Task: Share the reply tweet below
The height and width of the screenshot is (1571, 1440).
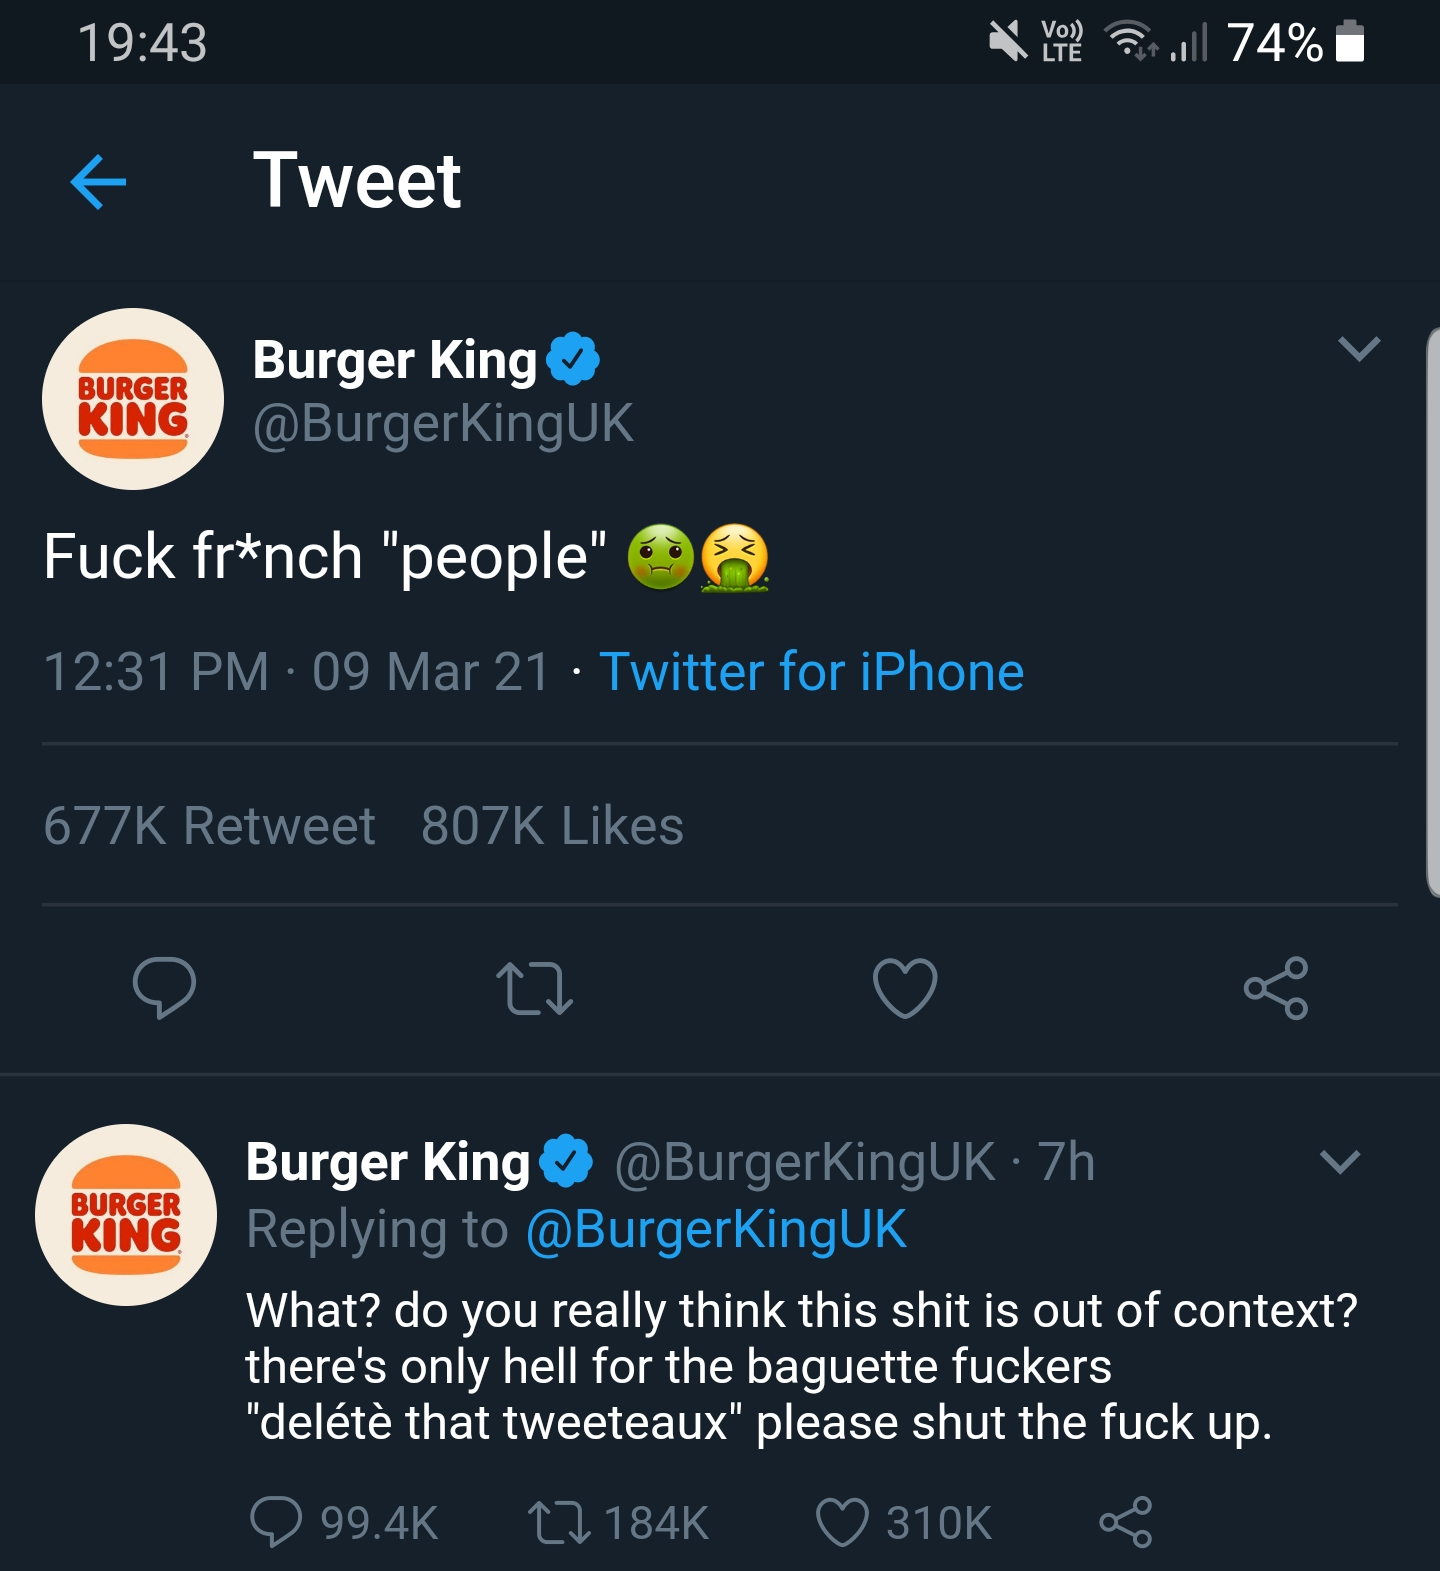Action: (x=1126, y=1522)
